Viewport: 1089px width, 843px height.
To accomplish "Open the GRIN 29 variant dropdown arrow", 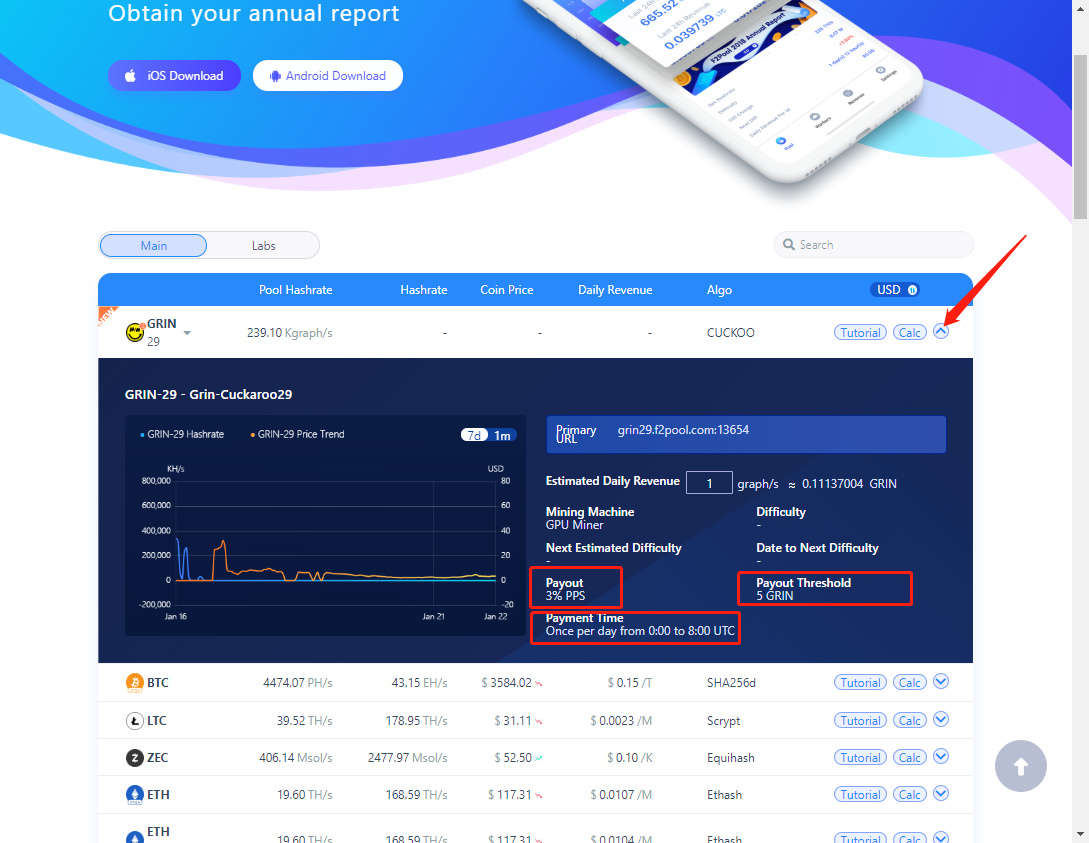I will pyautogui.click(x=187, y=333).
